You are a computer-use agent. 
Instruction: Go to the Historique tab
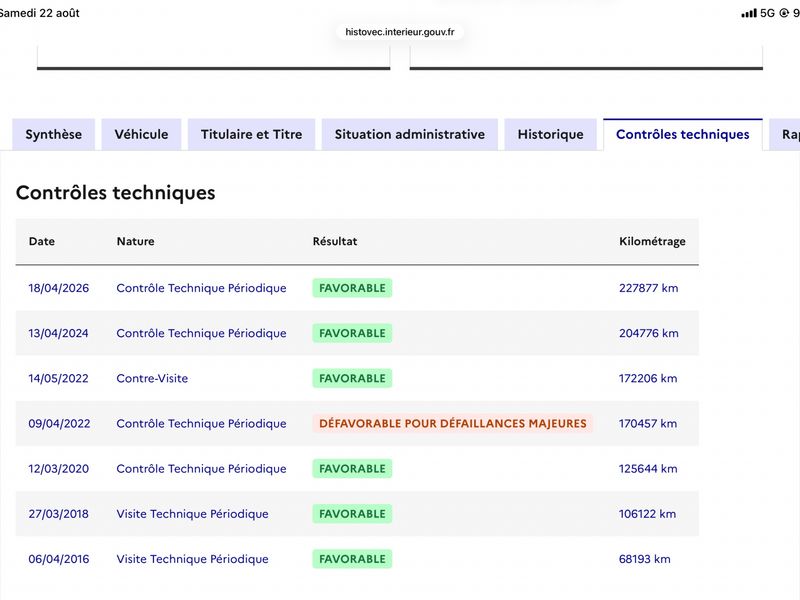click(551, 134)
